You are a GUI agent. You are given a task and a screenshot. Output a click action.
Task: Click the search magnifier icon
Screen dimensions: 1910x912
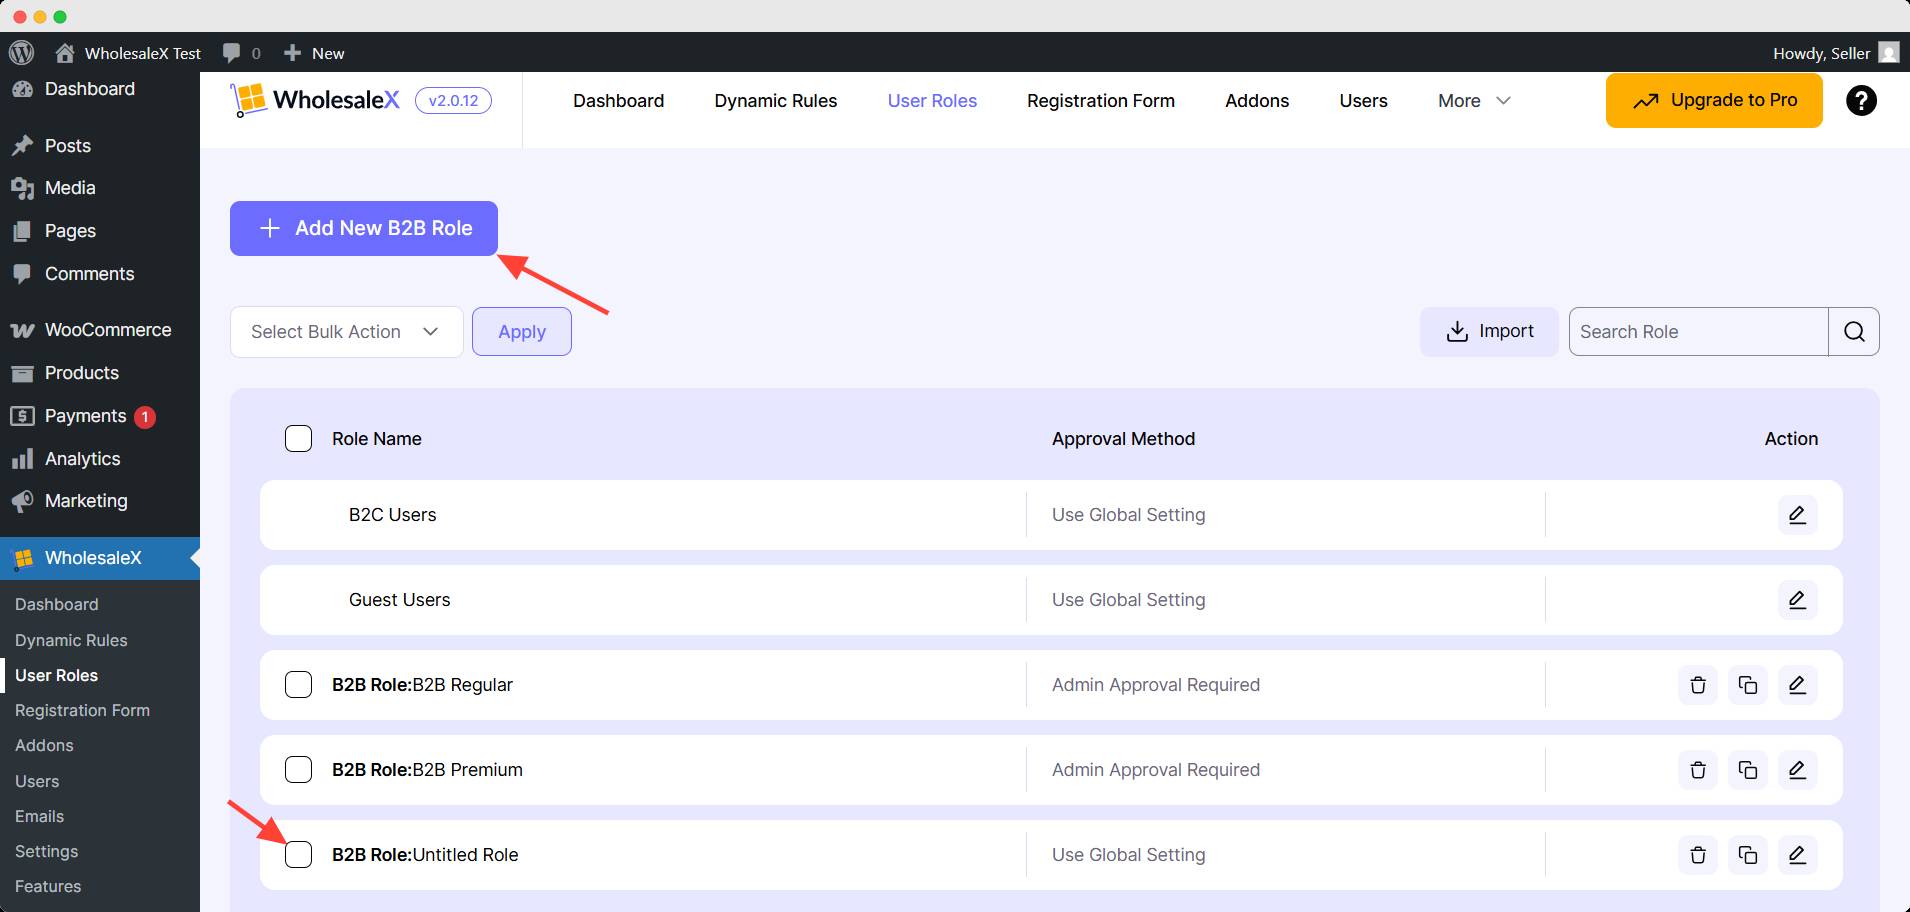pos(1854,331)
